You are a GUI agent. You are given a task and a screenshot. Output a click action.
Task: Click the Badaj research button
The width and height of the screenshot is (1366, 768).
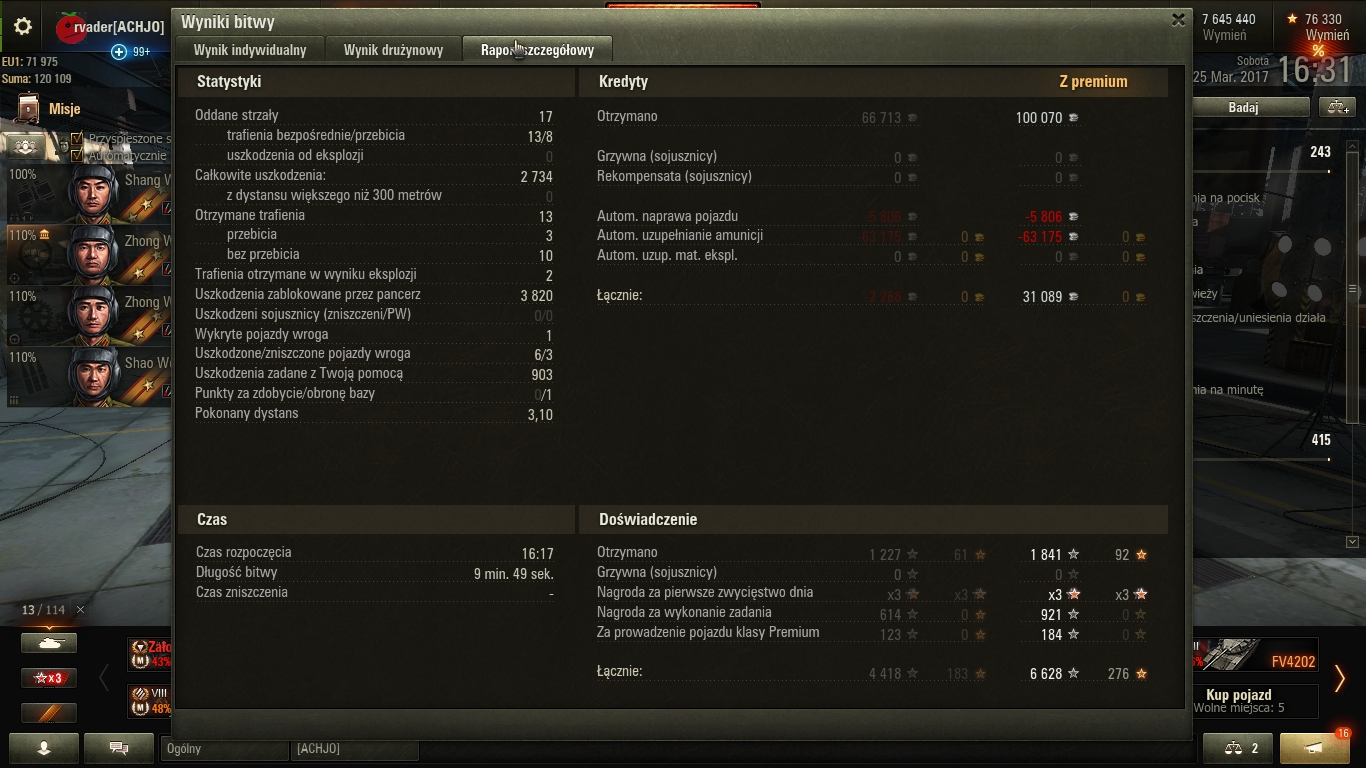pyautogui.click(x=1243, y=107)
